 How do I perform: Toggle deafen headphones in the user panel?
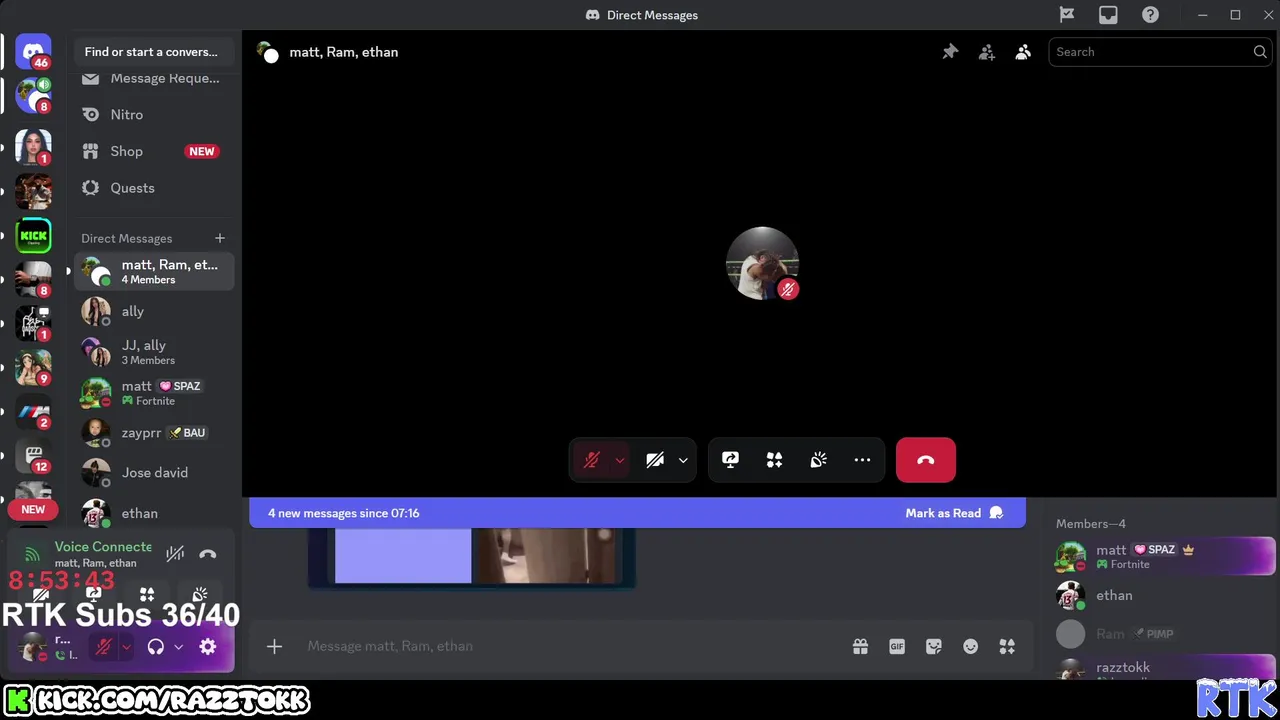(x=155, y=647)
